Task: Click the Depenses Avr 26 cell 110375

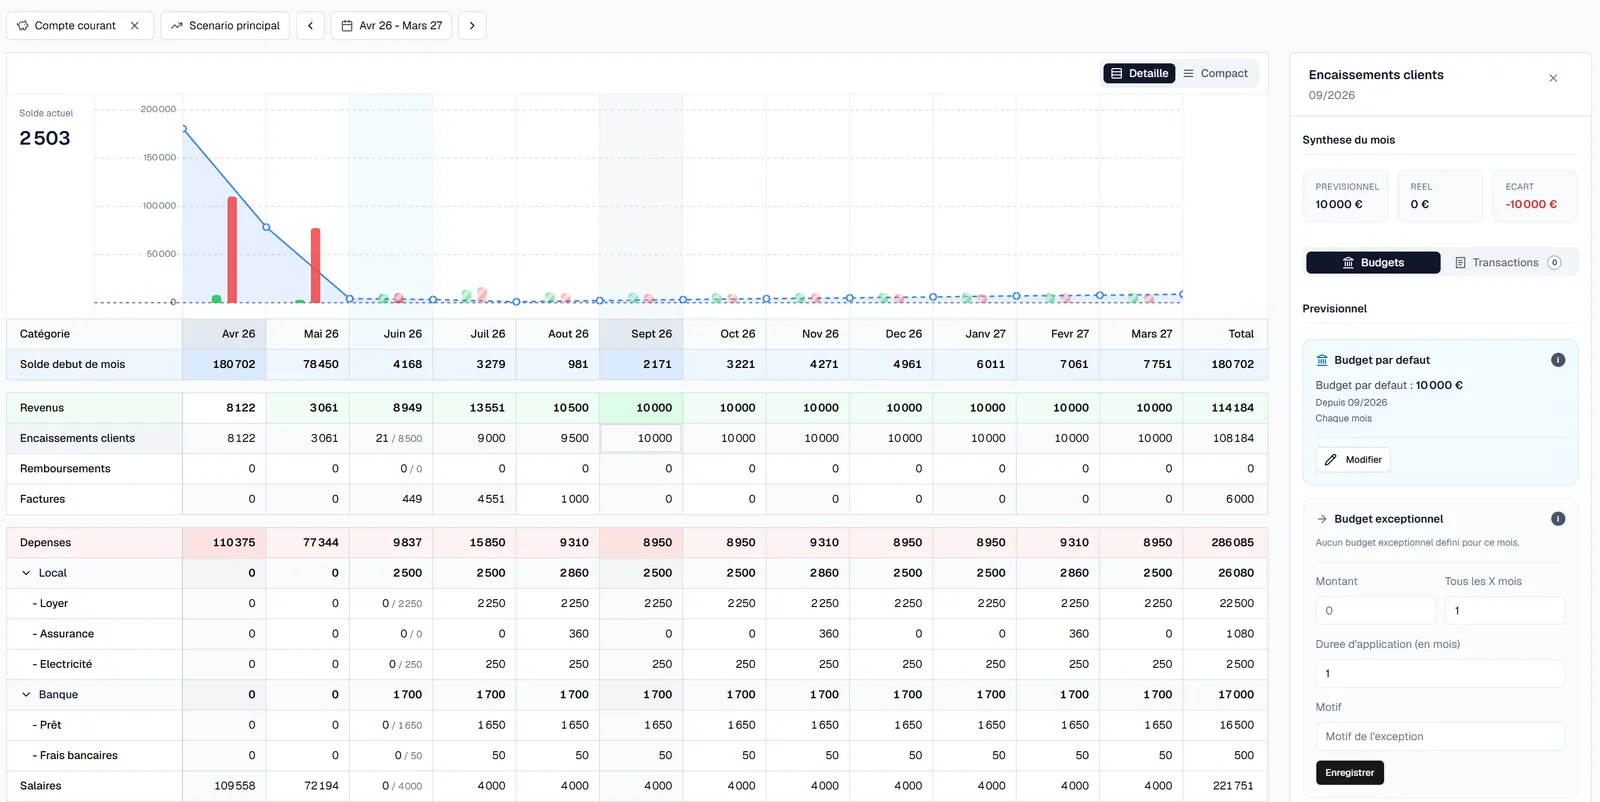Action: [224, 543]
